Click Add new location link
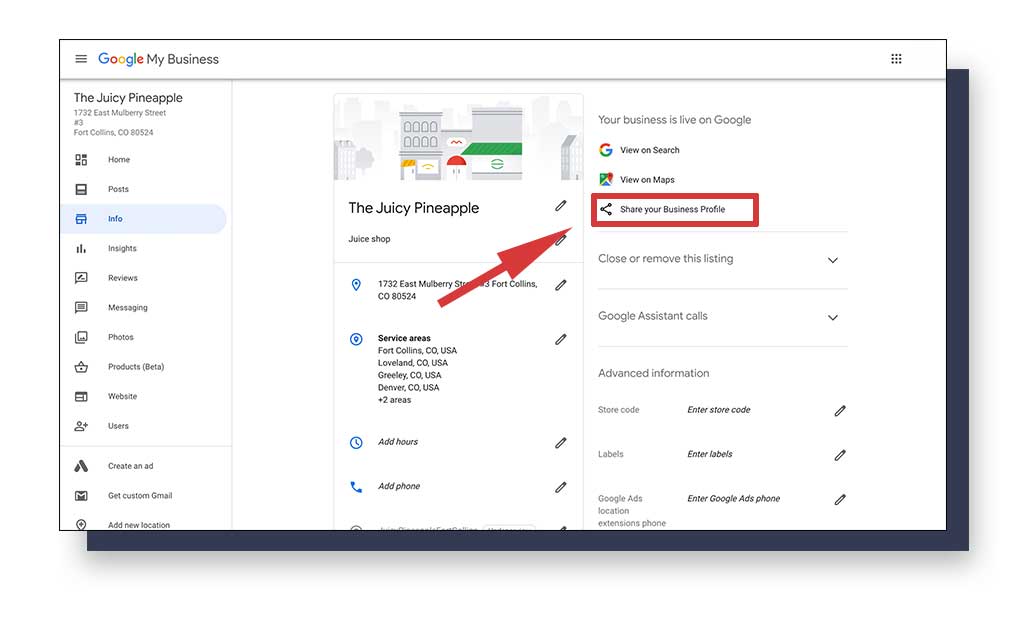The height and width of the screenshot is (619, 1024). coord(138,524)
